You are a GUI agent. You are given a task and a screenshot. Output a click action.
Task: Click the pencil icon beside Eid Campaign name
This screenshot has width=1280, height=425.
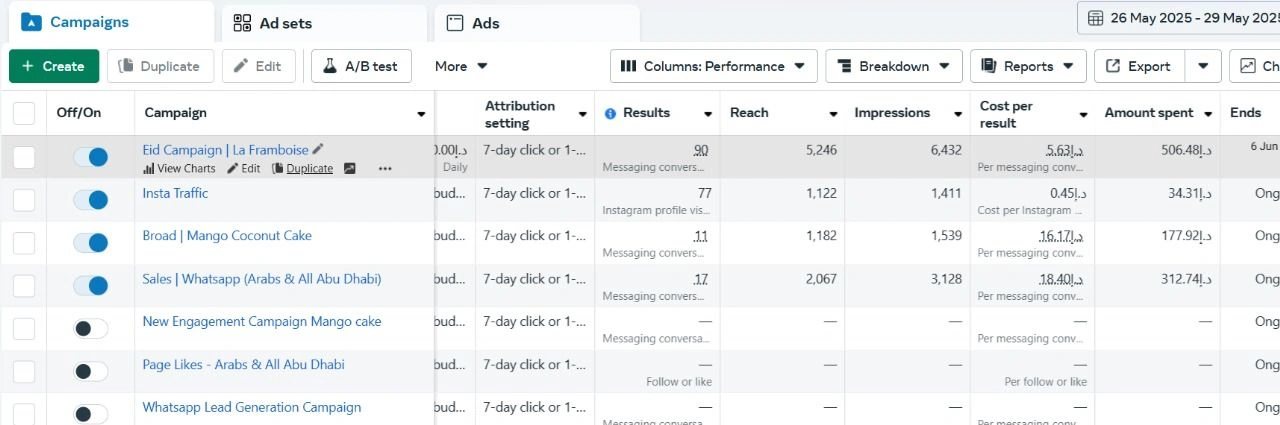point(318,150)
